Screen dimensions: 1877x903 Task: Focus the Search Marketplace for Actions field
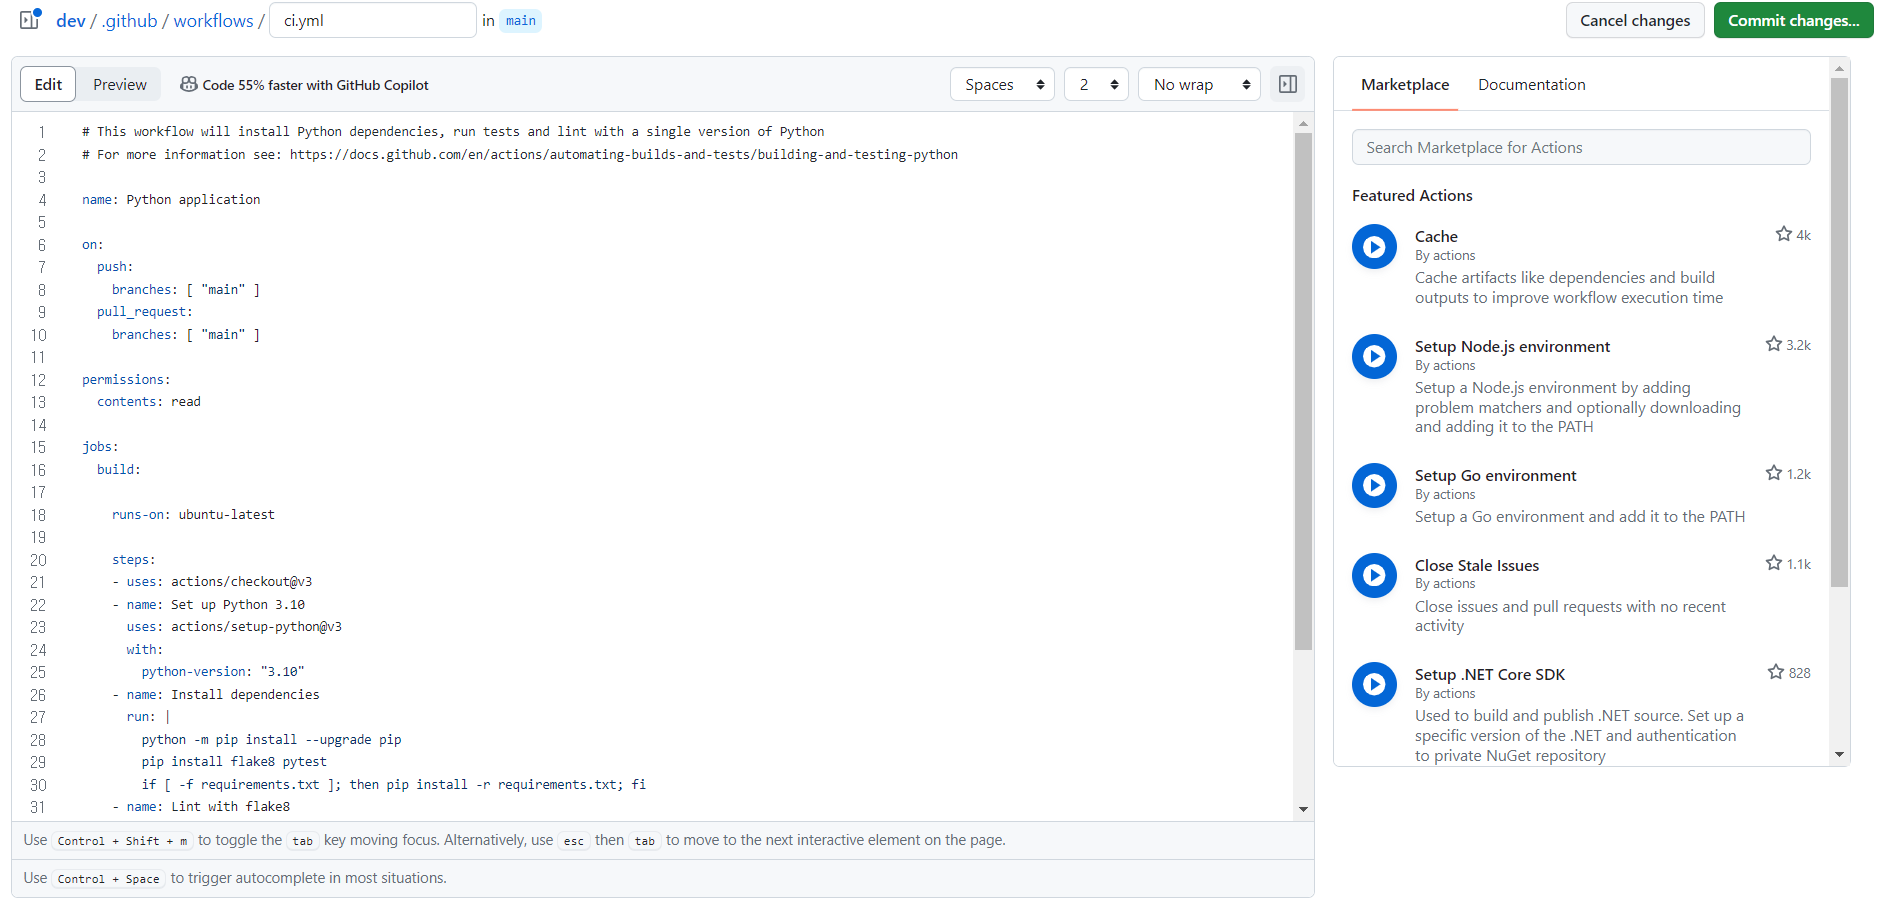point(1581,148)
